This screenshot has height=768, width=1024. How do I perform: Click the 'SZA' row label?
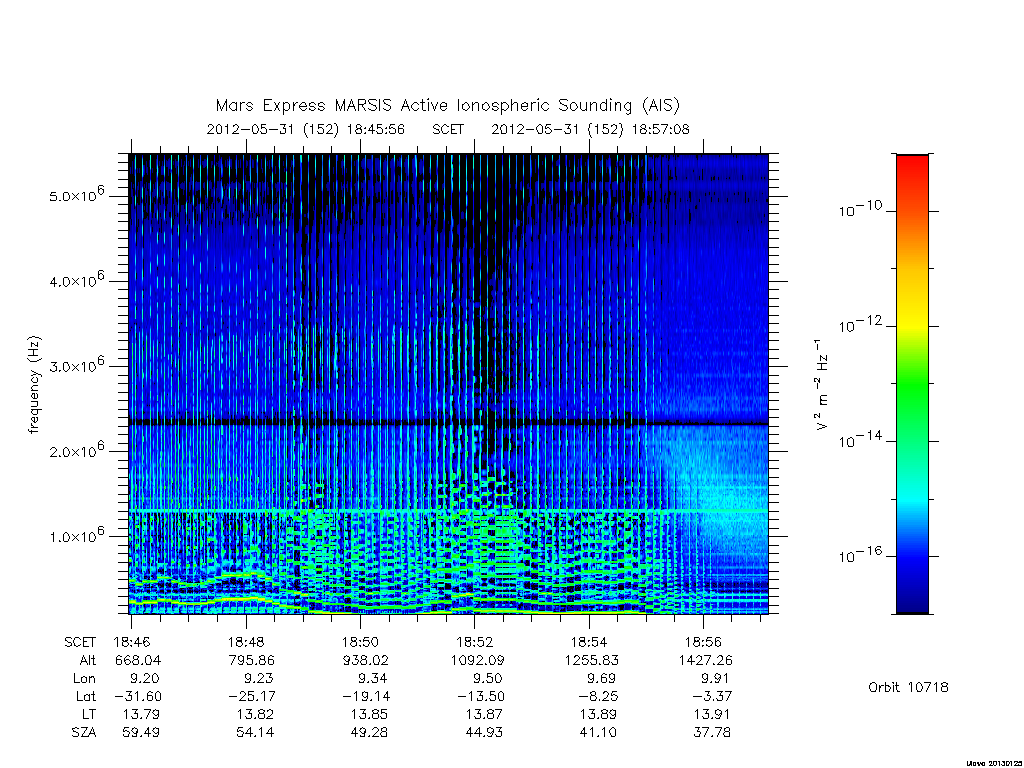pos(84,732)
